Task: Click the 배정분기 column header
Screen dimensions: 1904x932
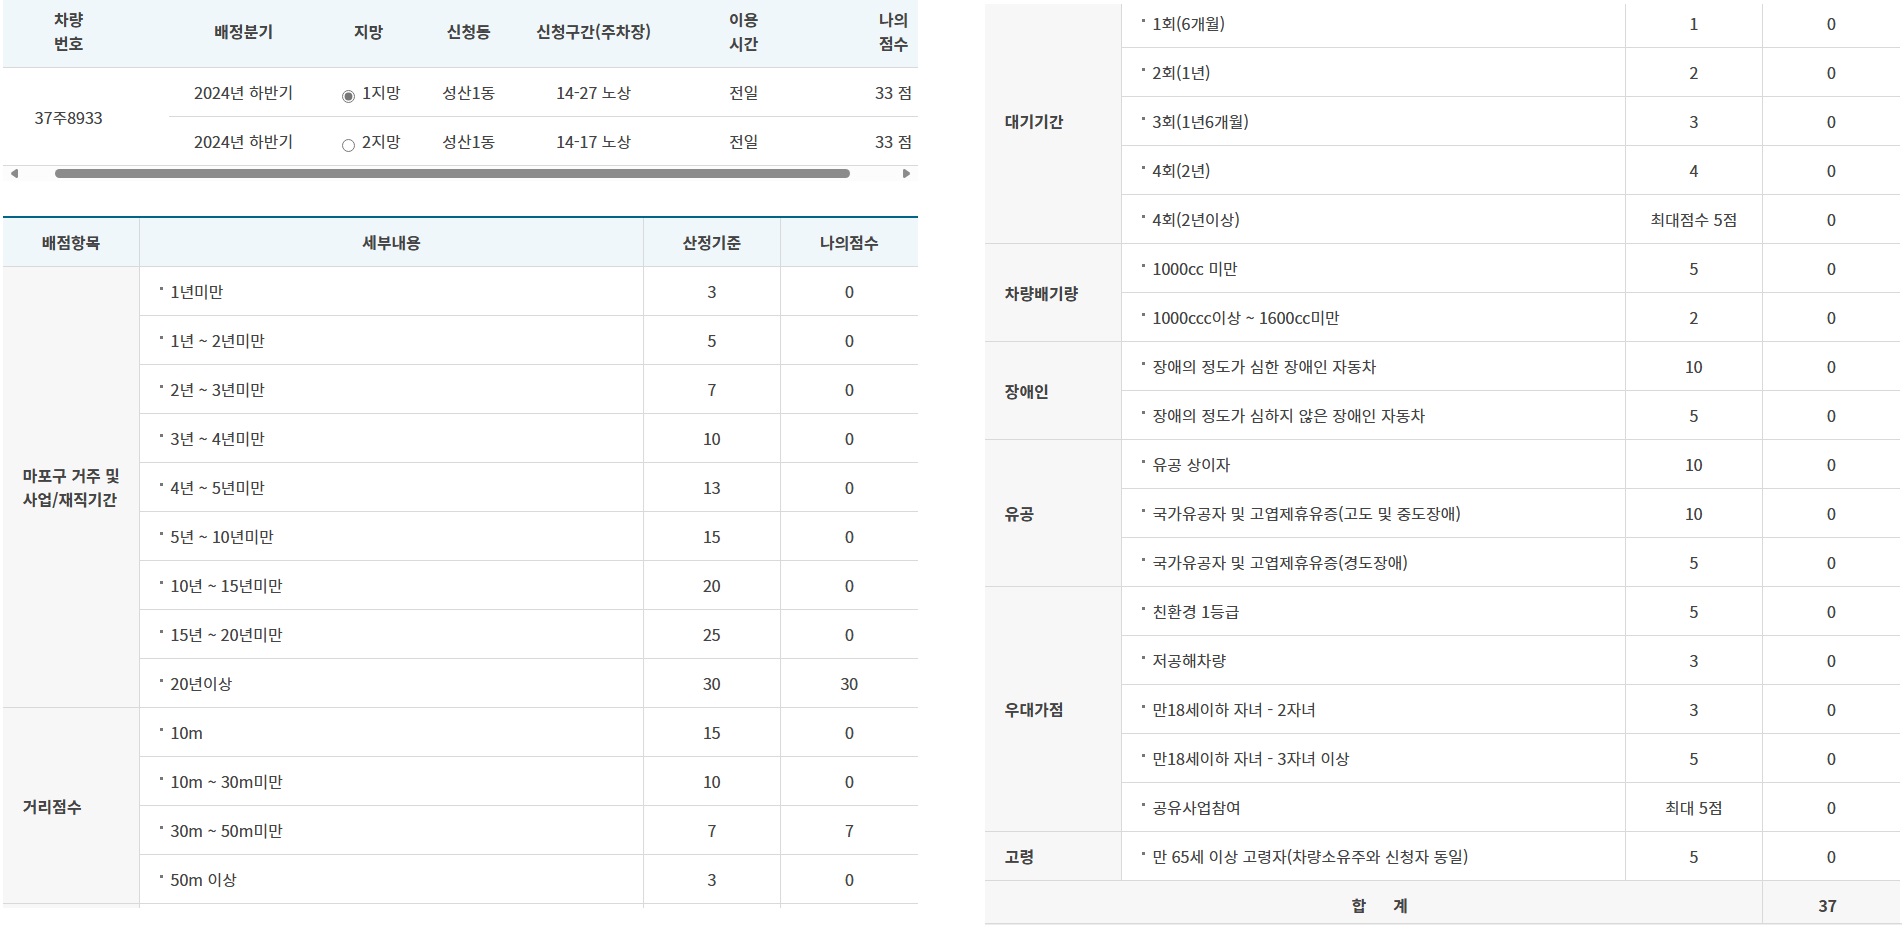Action: (243, 32)
